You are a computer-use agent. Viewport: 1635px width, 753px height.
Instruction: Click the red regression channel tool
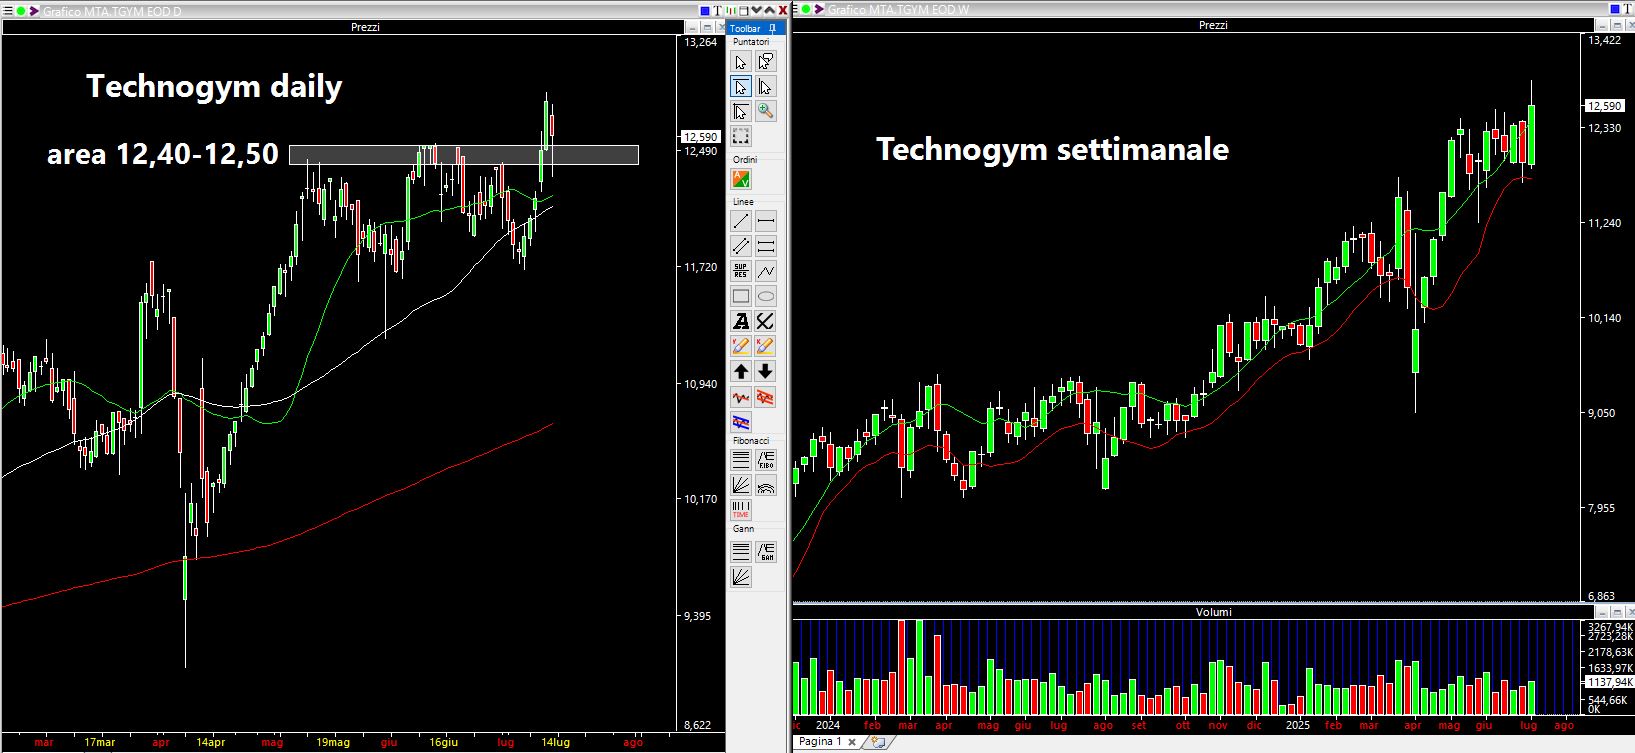[x=766, y=397]
